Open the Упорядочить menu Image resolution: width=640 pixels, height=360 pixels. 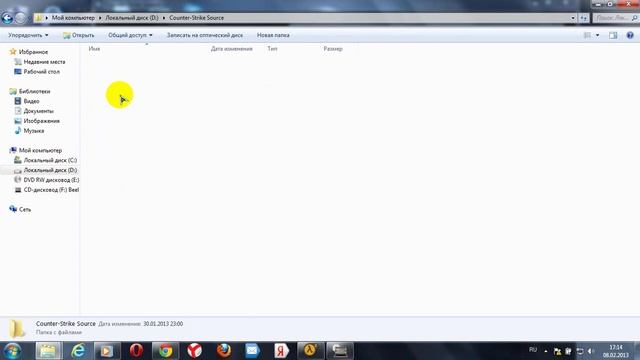[x=28, y=35]
